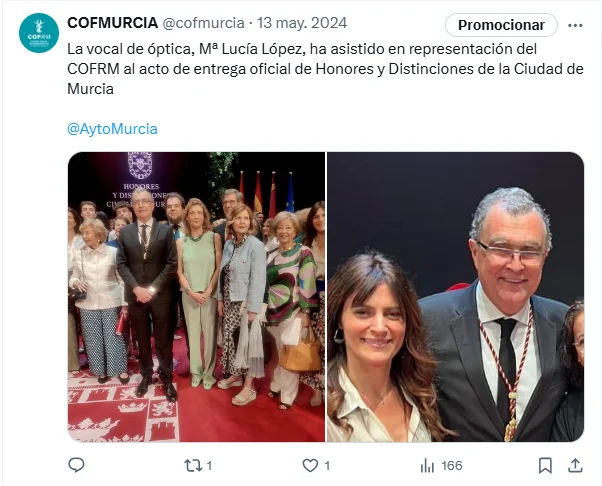Click the like count next to heart
Viewport: 602px width, 486px height.
point(327,466)
